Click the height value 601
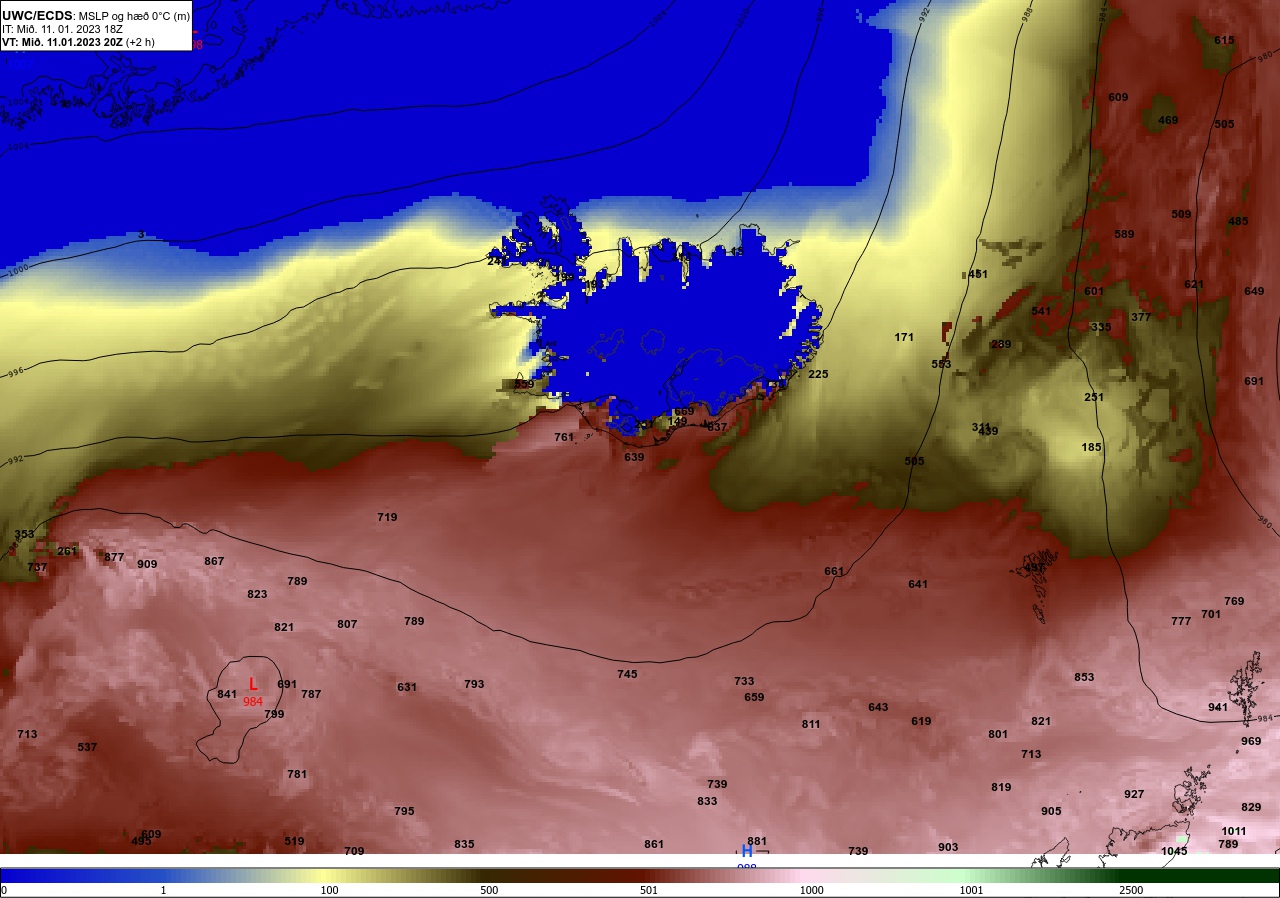Image resolution: width=1280 pixels, height=898 pixels. click(1094, 291)
